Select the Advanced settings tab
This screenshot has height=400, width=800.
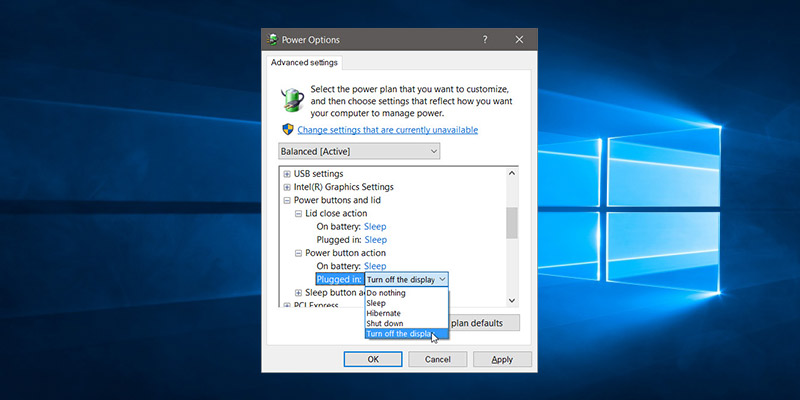click(x=305, y=63)
